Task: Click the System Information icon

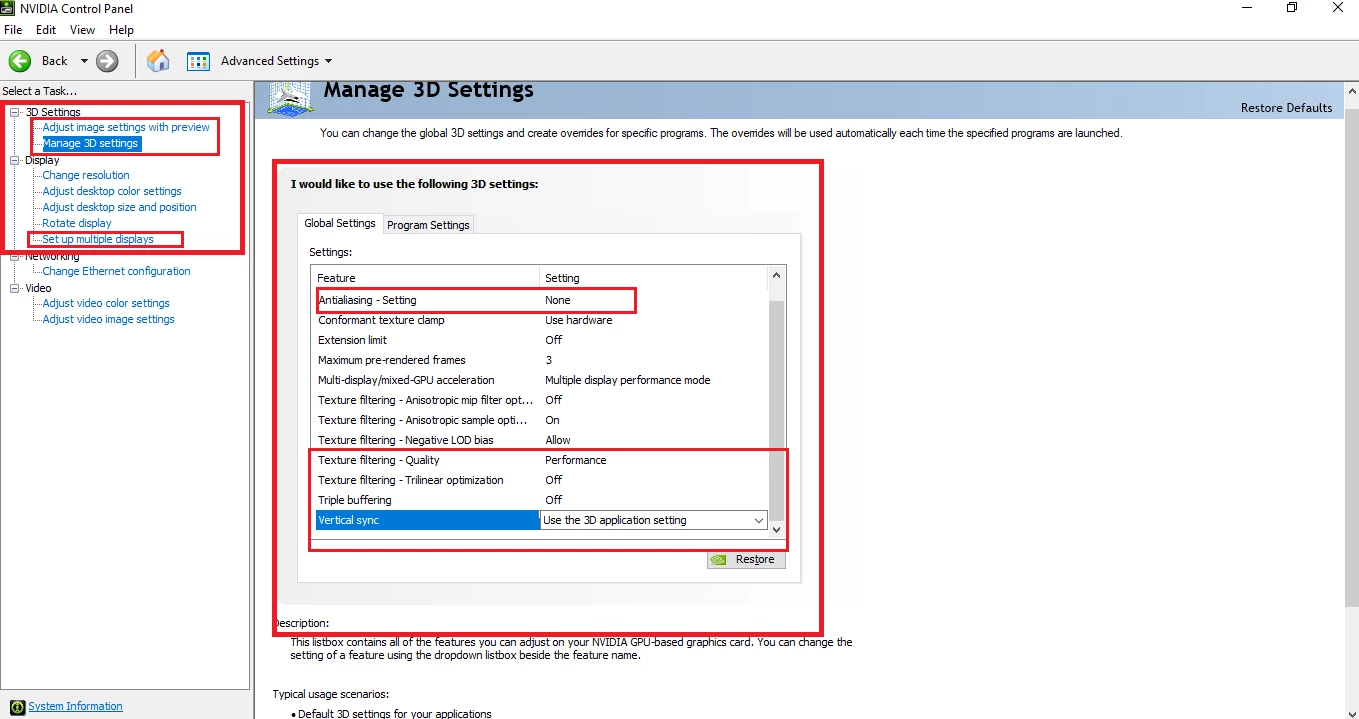Action: (x=16, y=707)
